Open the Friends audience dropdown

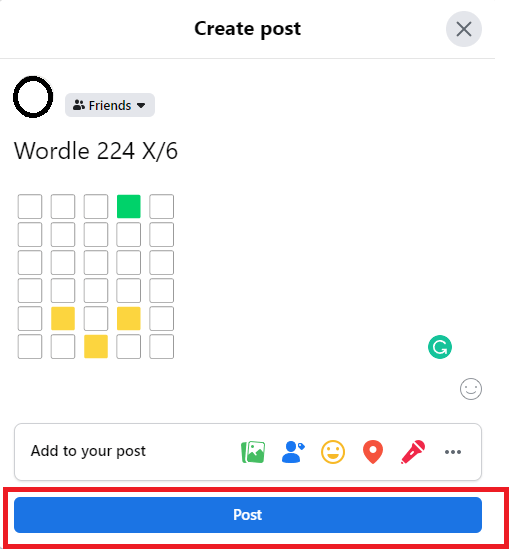coord(110,105)
